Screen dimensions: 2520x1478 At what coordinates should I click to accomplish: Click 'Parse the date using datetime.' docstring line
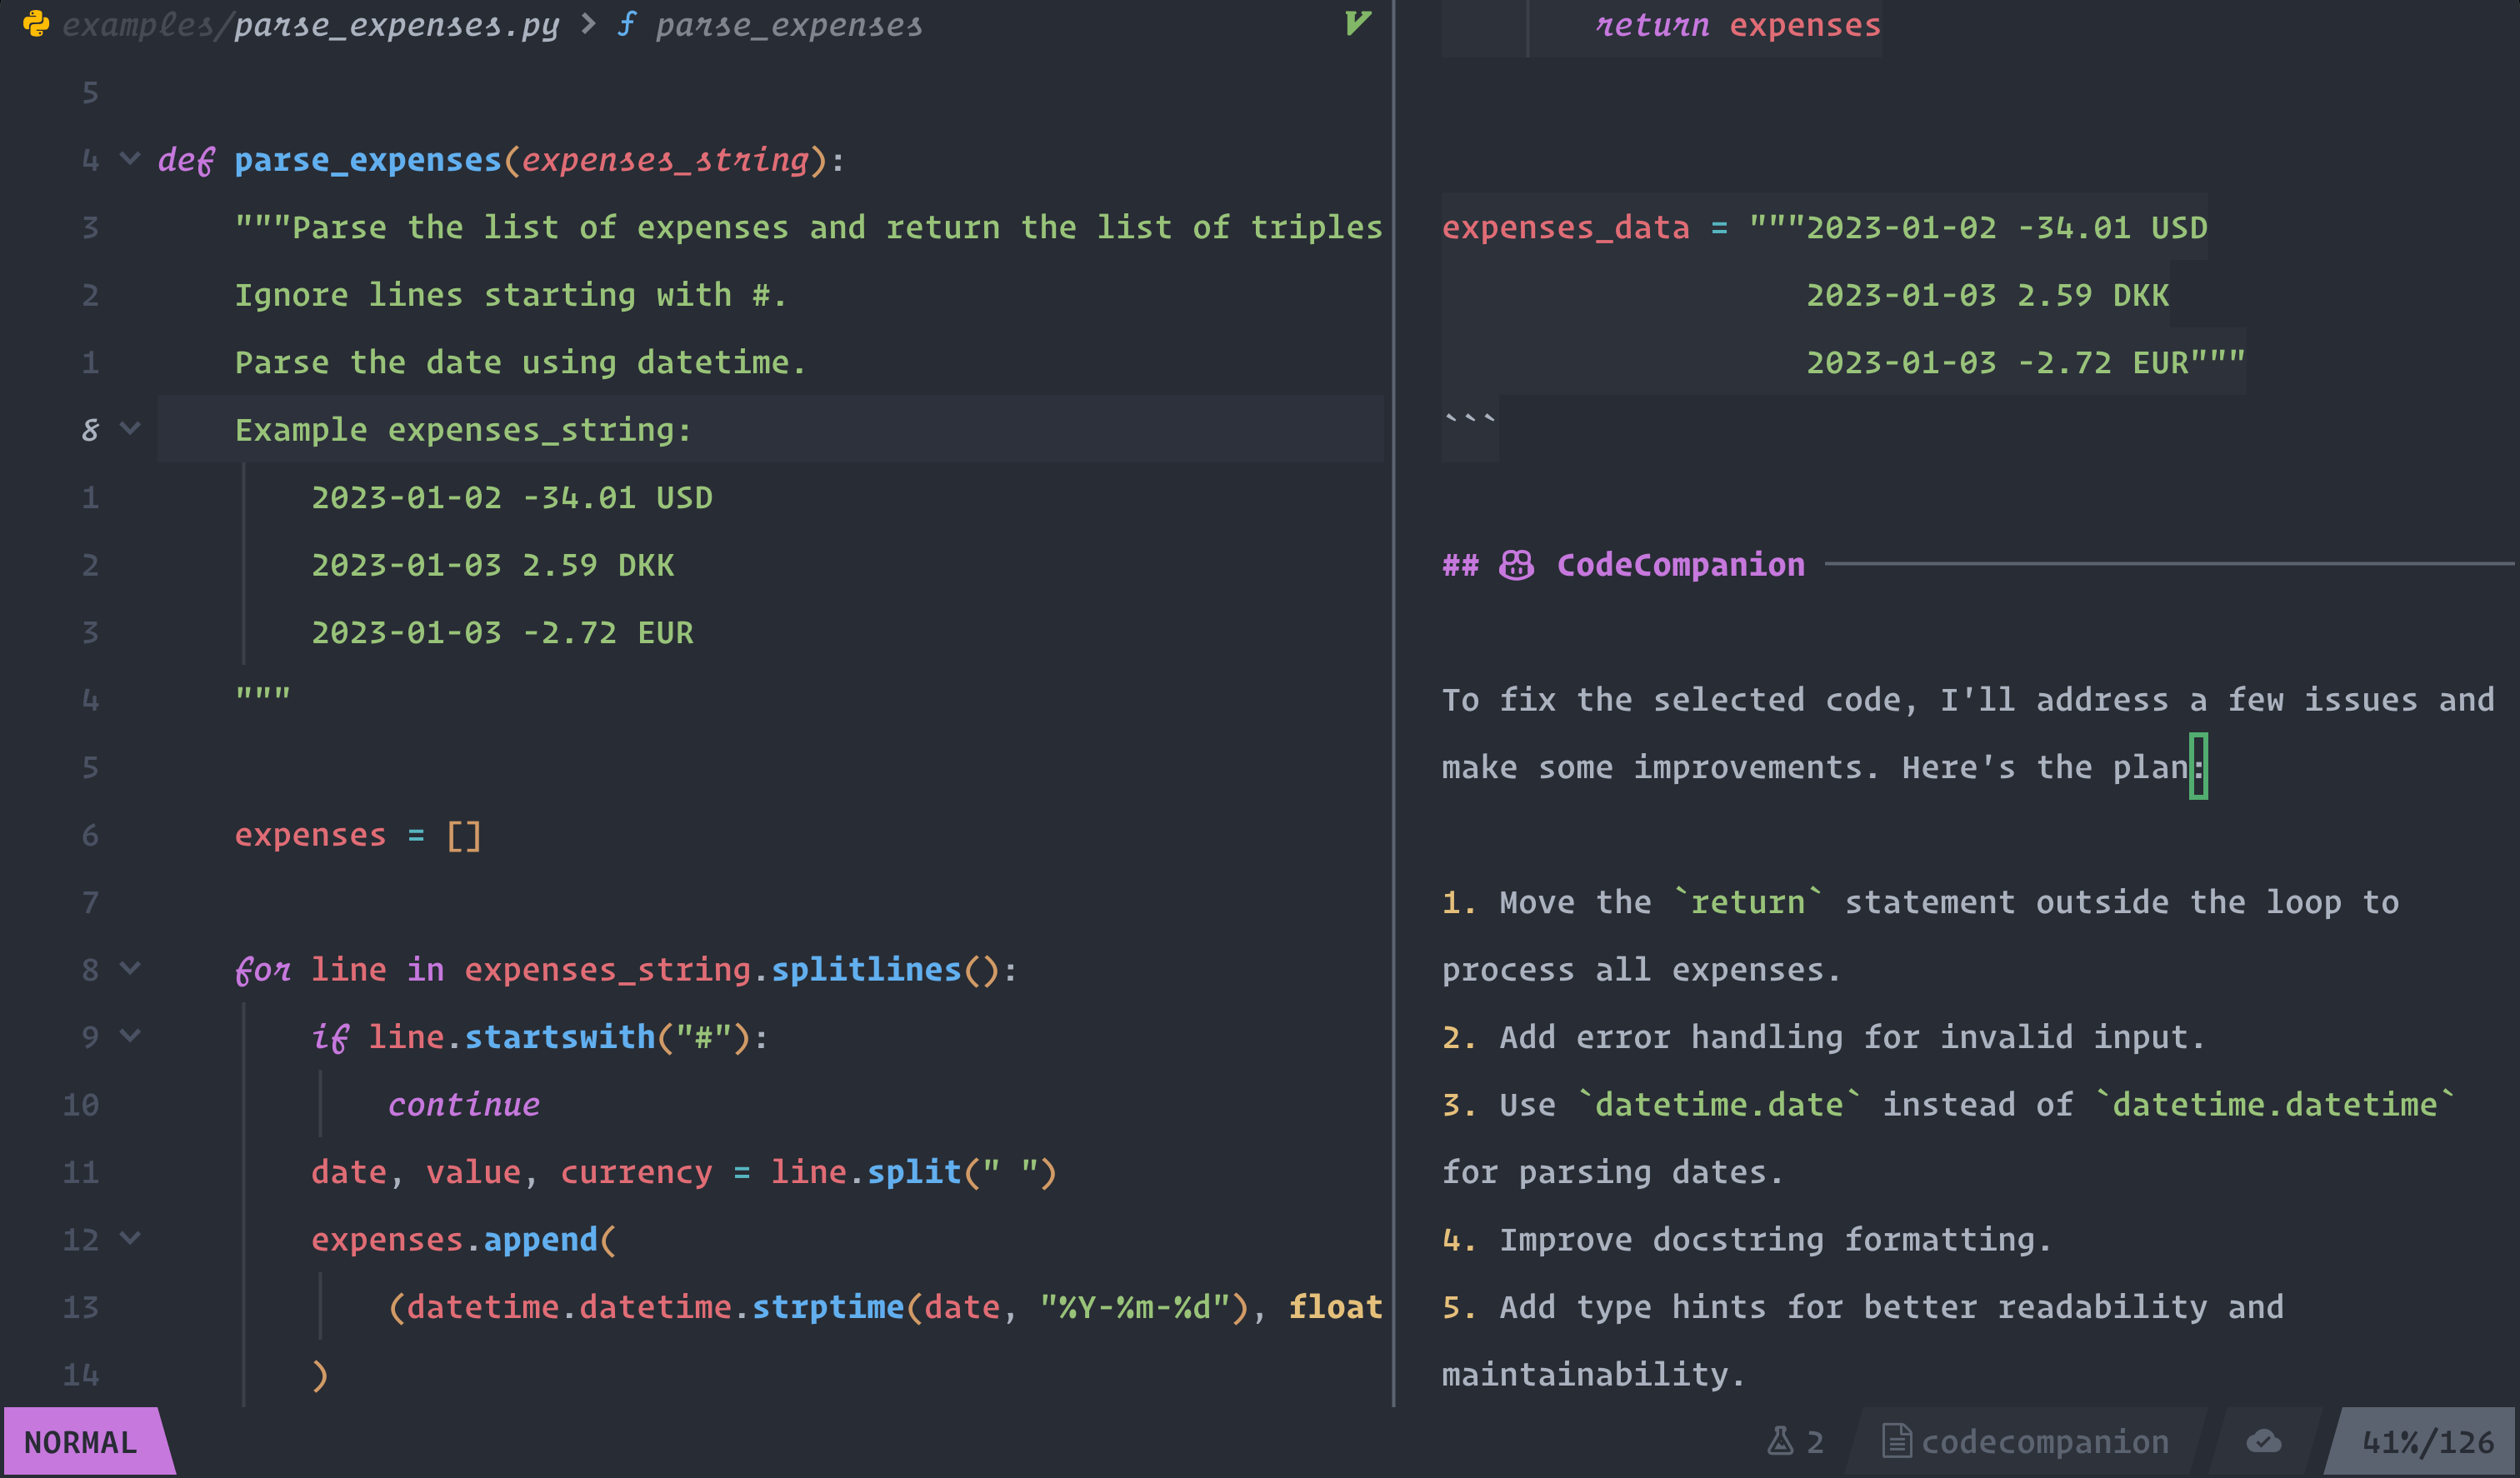click(x=520, y=362)
